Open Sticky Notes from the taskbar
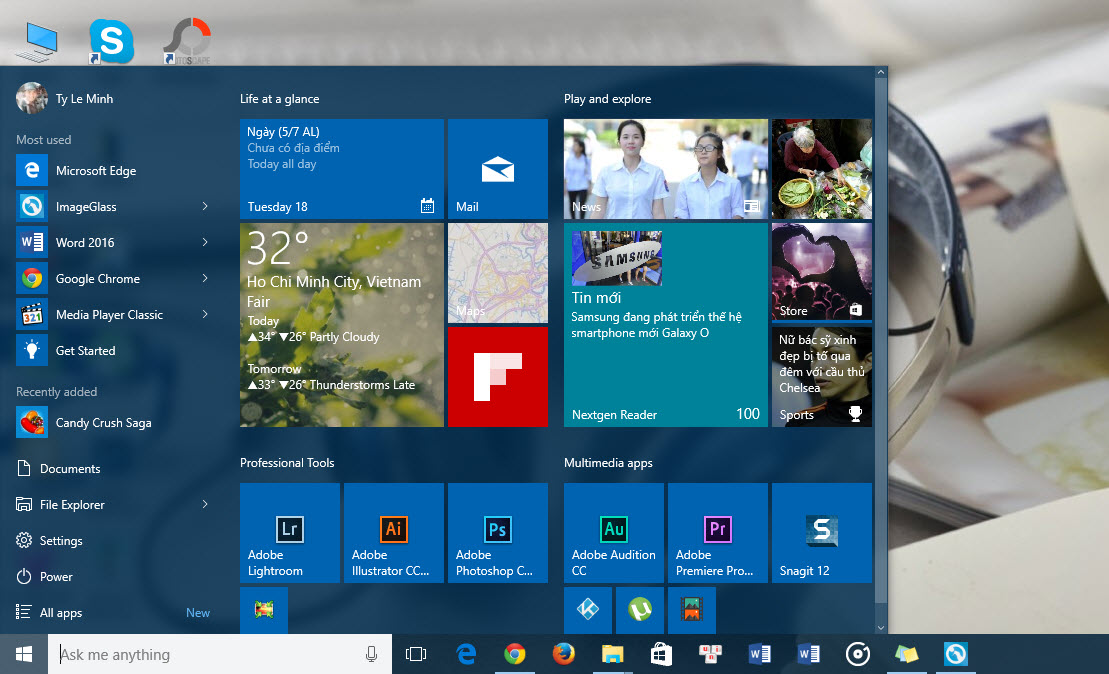The height and width of the screenshot is (674, 1109). (906, 654)
